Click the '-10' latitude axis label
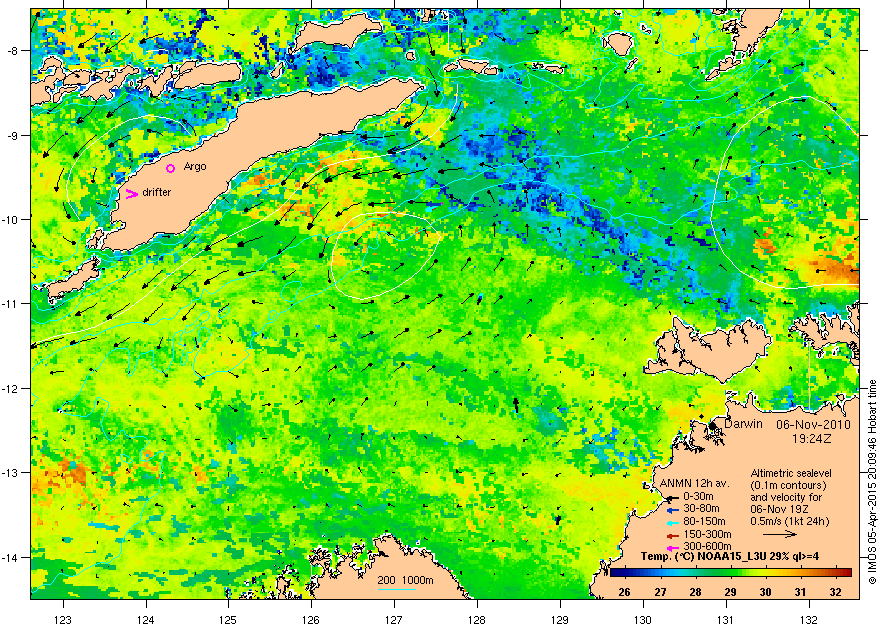The width and height of the screenshot is (880, 630). tap(11, 219)
